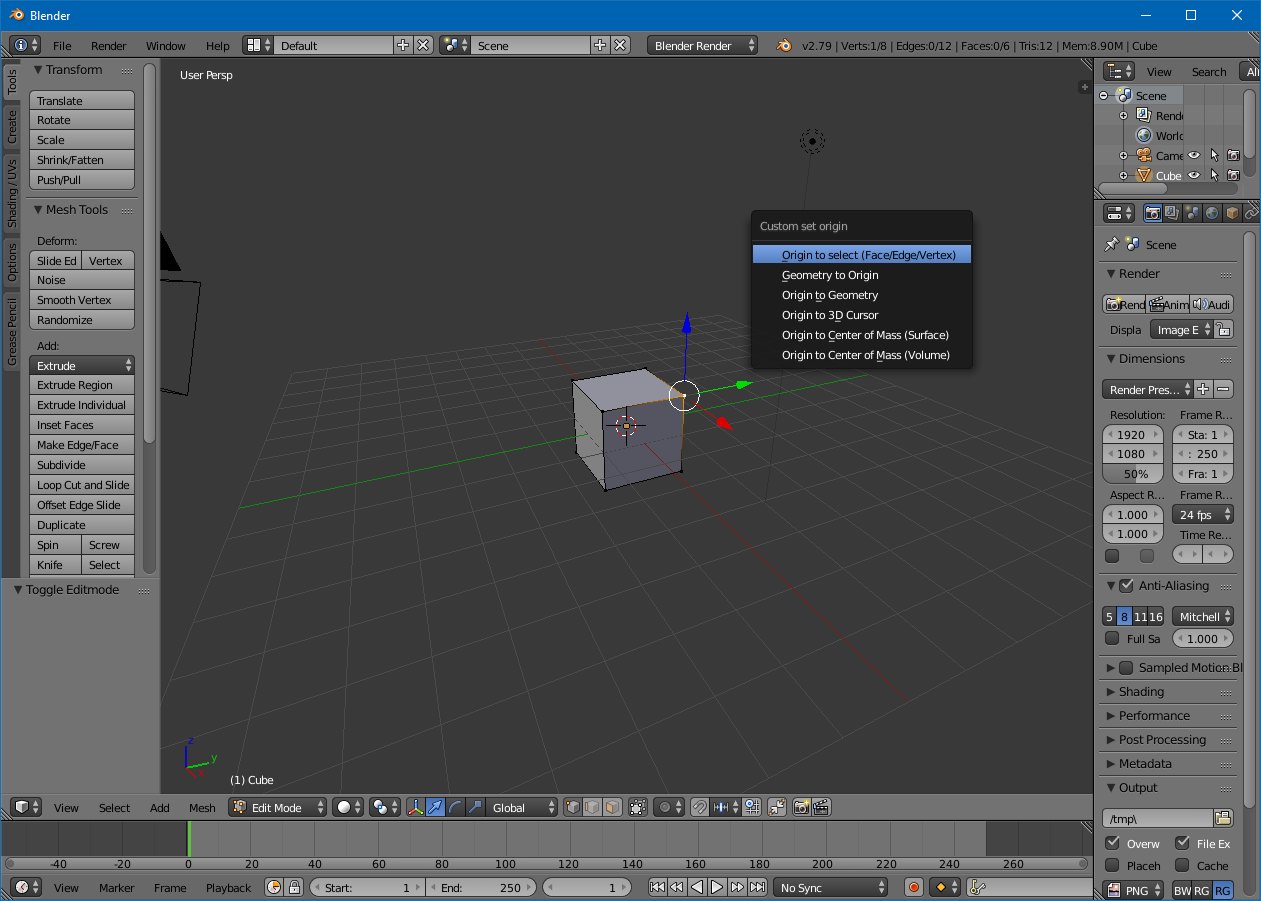Click the edge select mode icon

592,807
